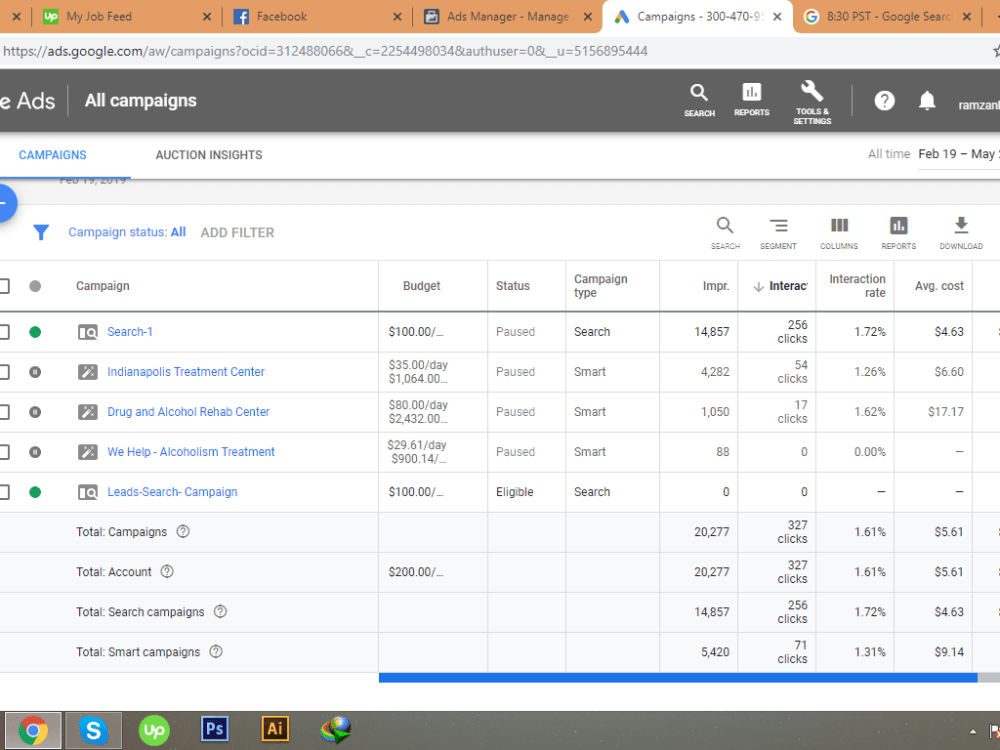Tick the checkbox for Indianapolis Treatment Center
1000x750 pixels.
[x=4, y=372]
